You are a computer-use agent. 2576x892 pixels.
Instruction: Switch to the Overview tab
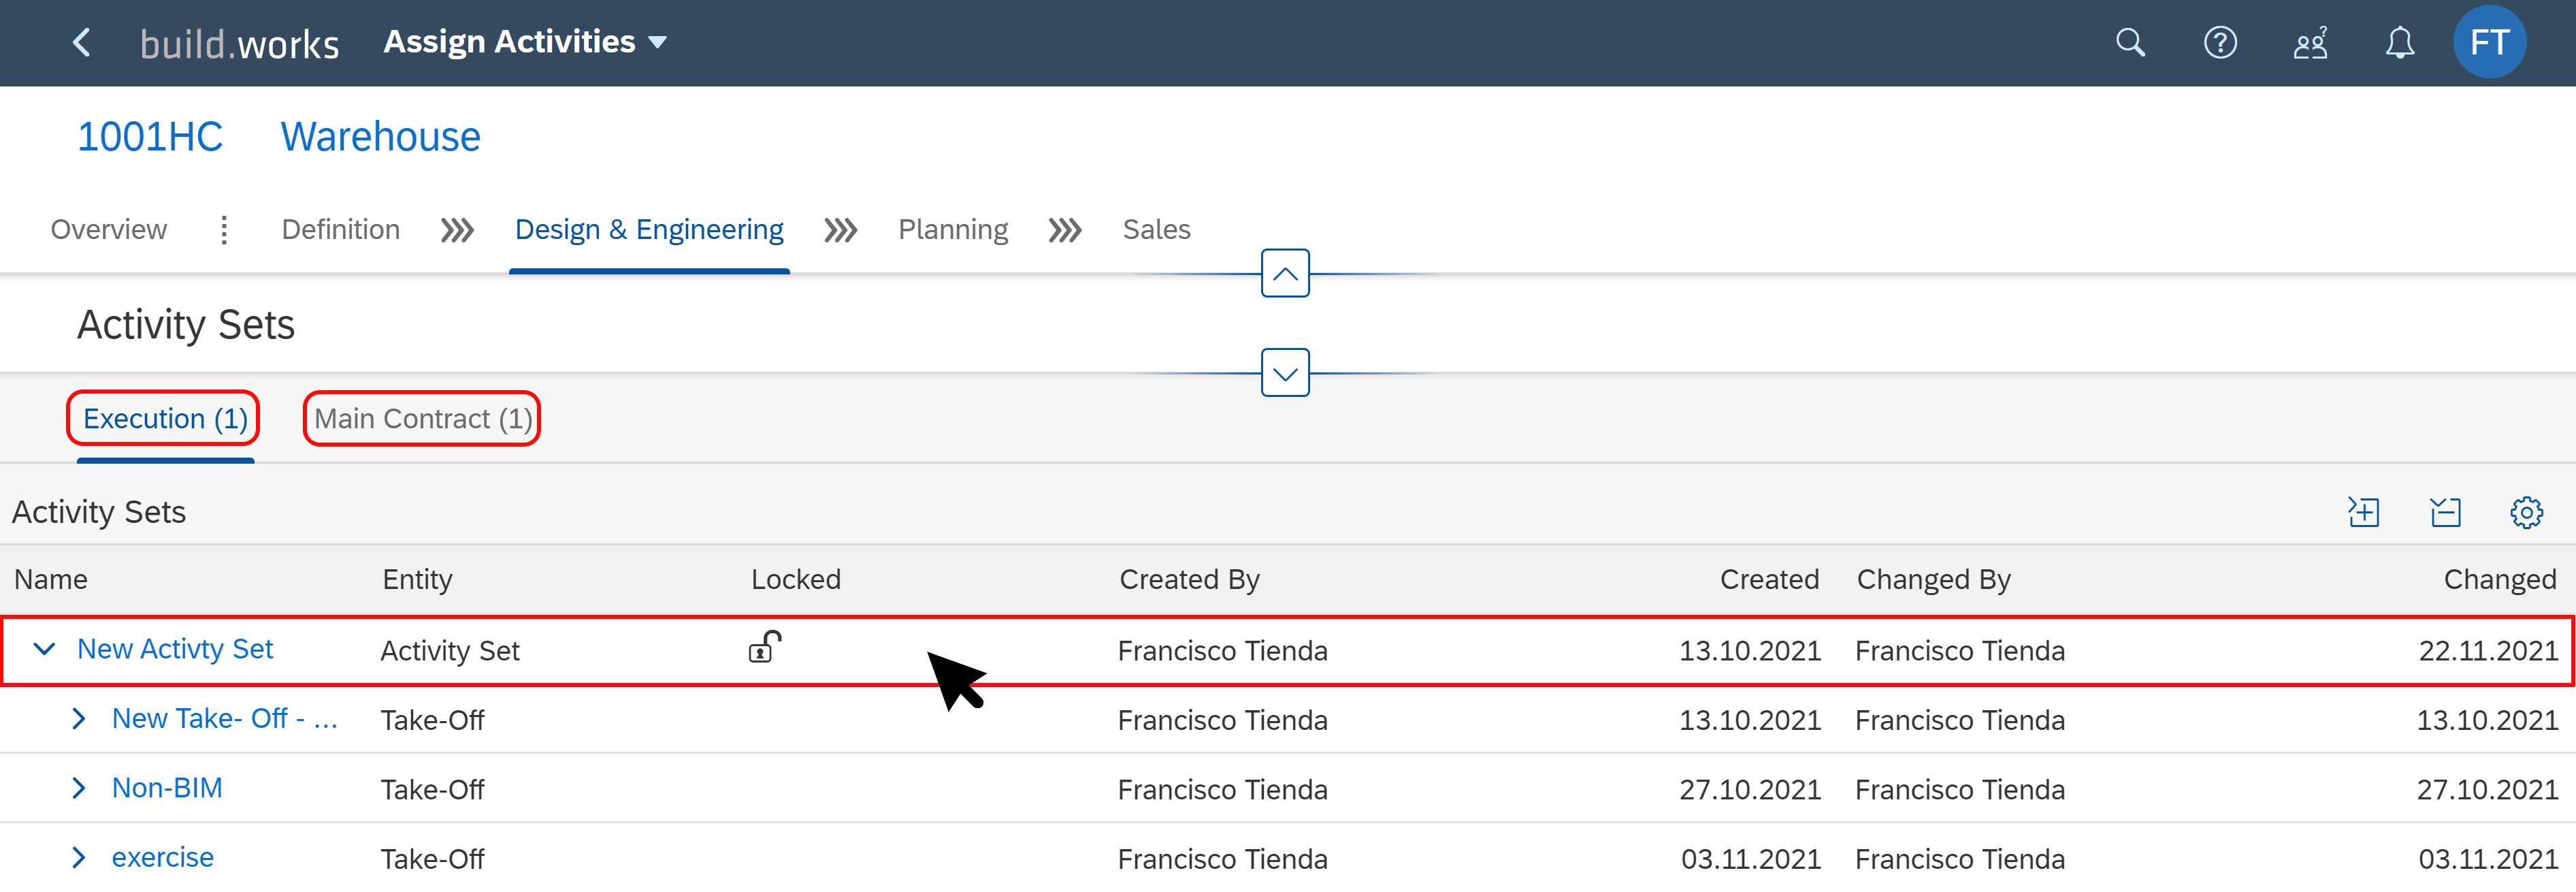point(108,230)
